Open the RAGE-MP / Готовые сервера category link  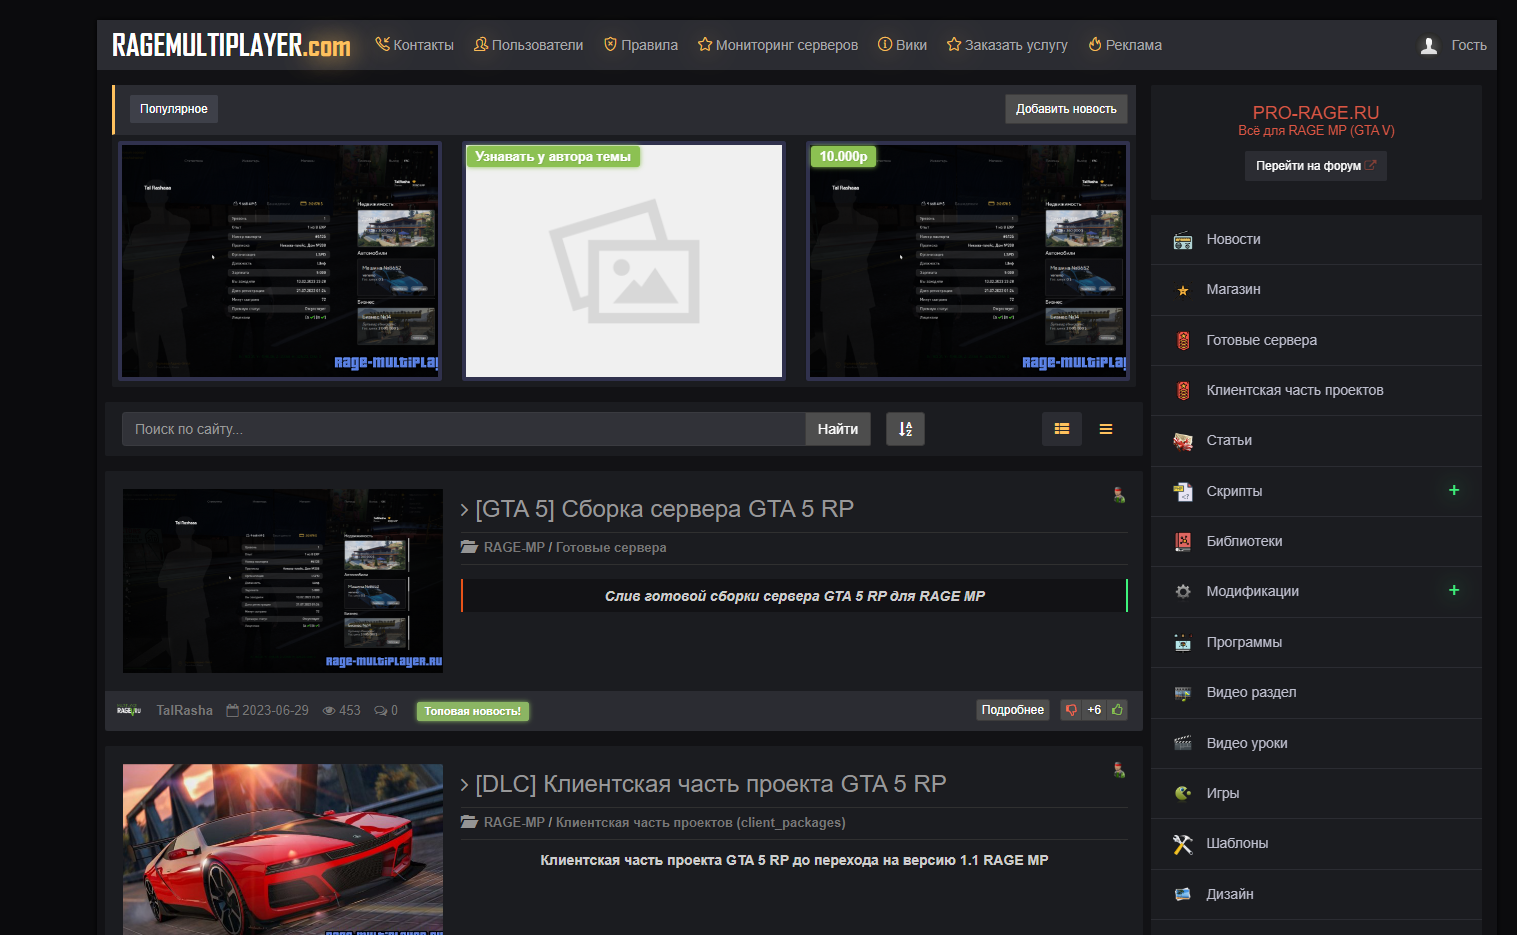(575, 547)
